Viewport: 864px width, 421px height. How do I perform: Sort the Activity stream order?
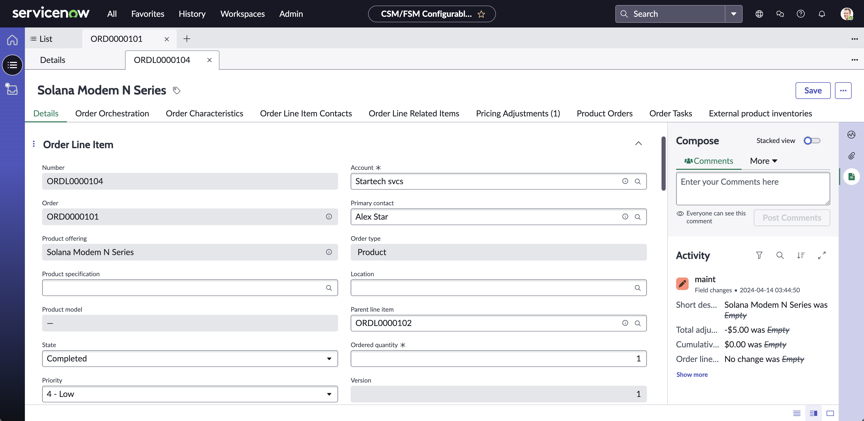801,255
